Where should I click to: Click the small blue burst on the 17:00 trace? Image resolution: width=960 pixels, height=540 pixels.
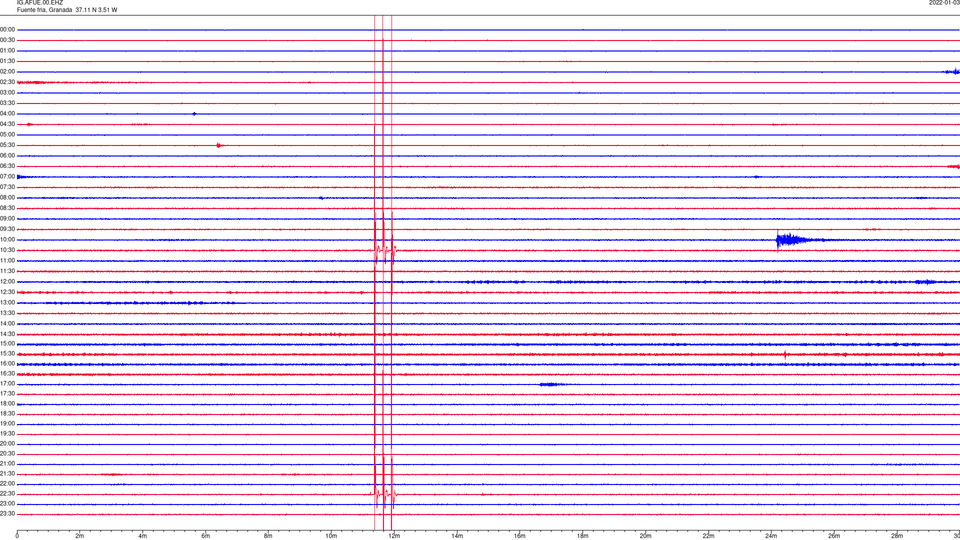point(550,384)
